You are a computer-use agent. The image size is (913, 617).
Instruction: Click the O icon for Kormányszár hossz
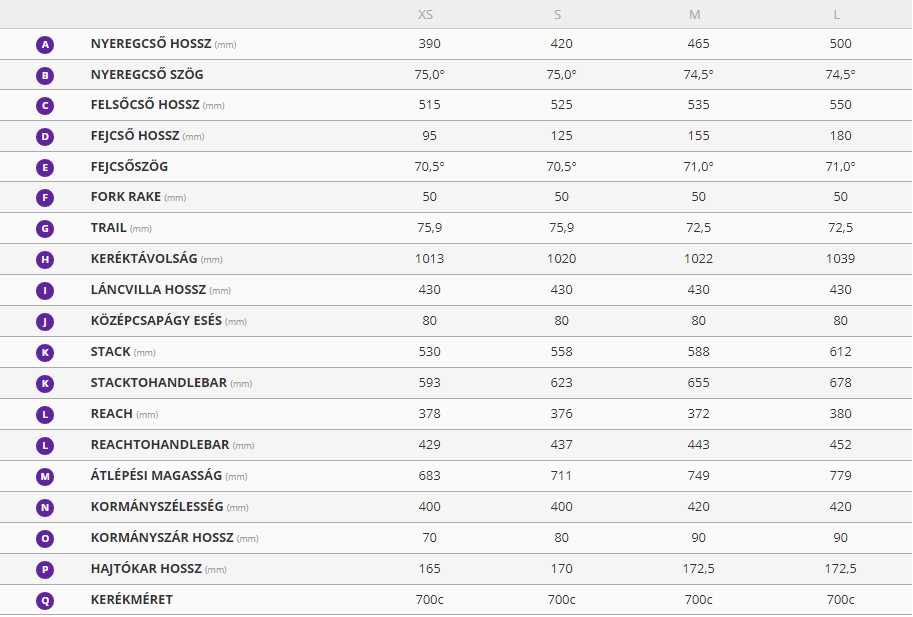pos(45,538)
